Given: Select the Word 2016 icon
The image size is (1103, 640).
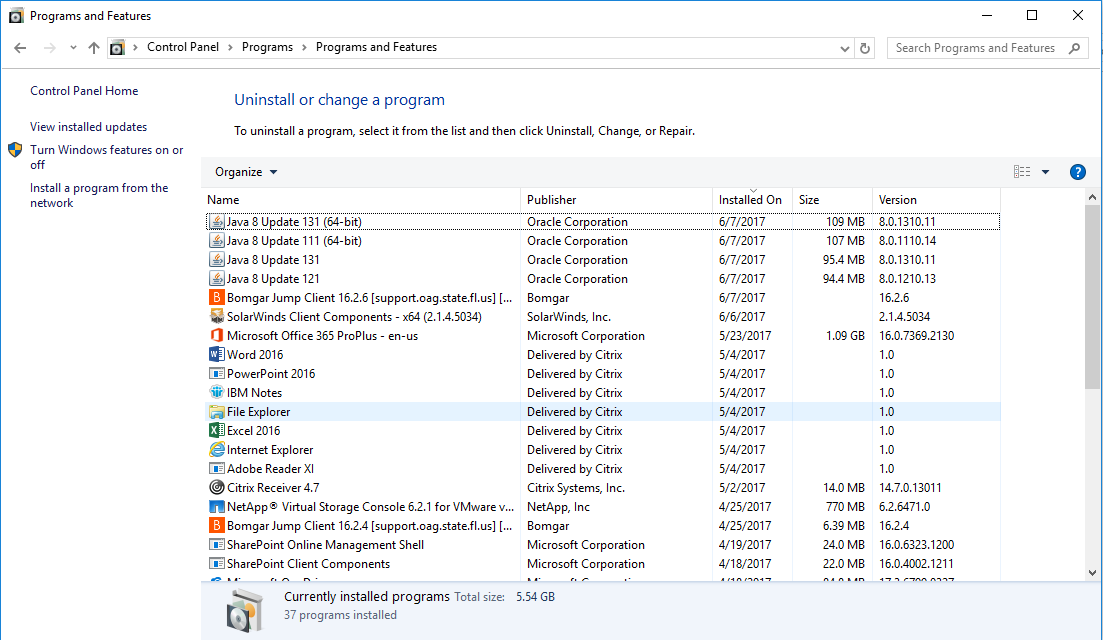Looking at the screenshot, I should [217, 354].
